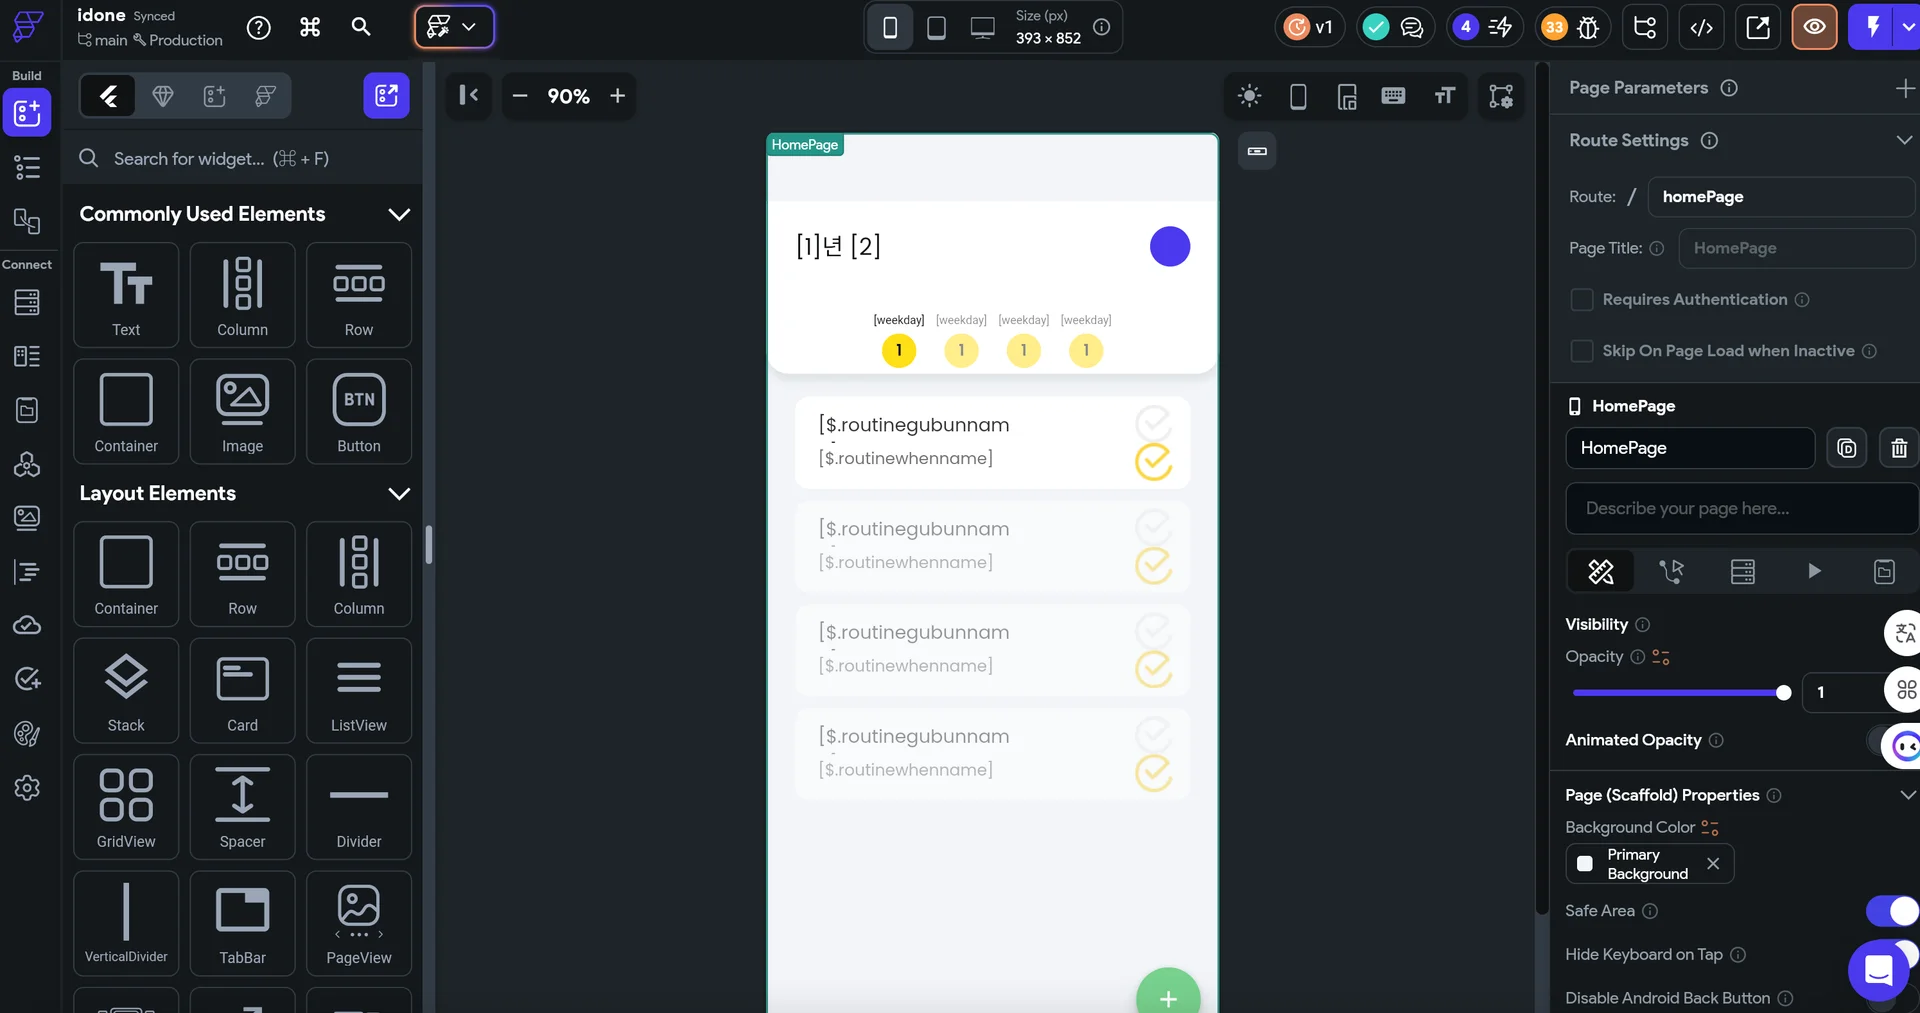Open the cloud functions sidebar icon
1920x1013 pixels.
point(27,626)
